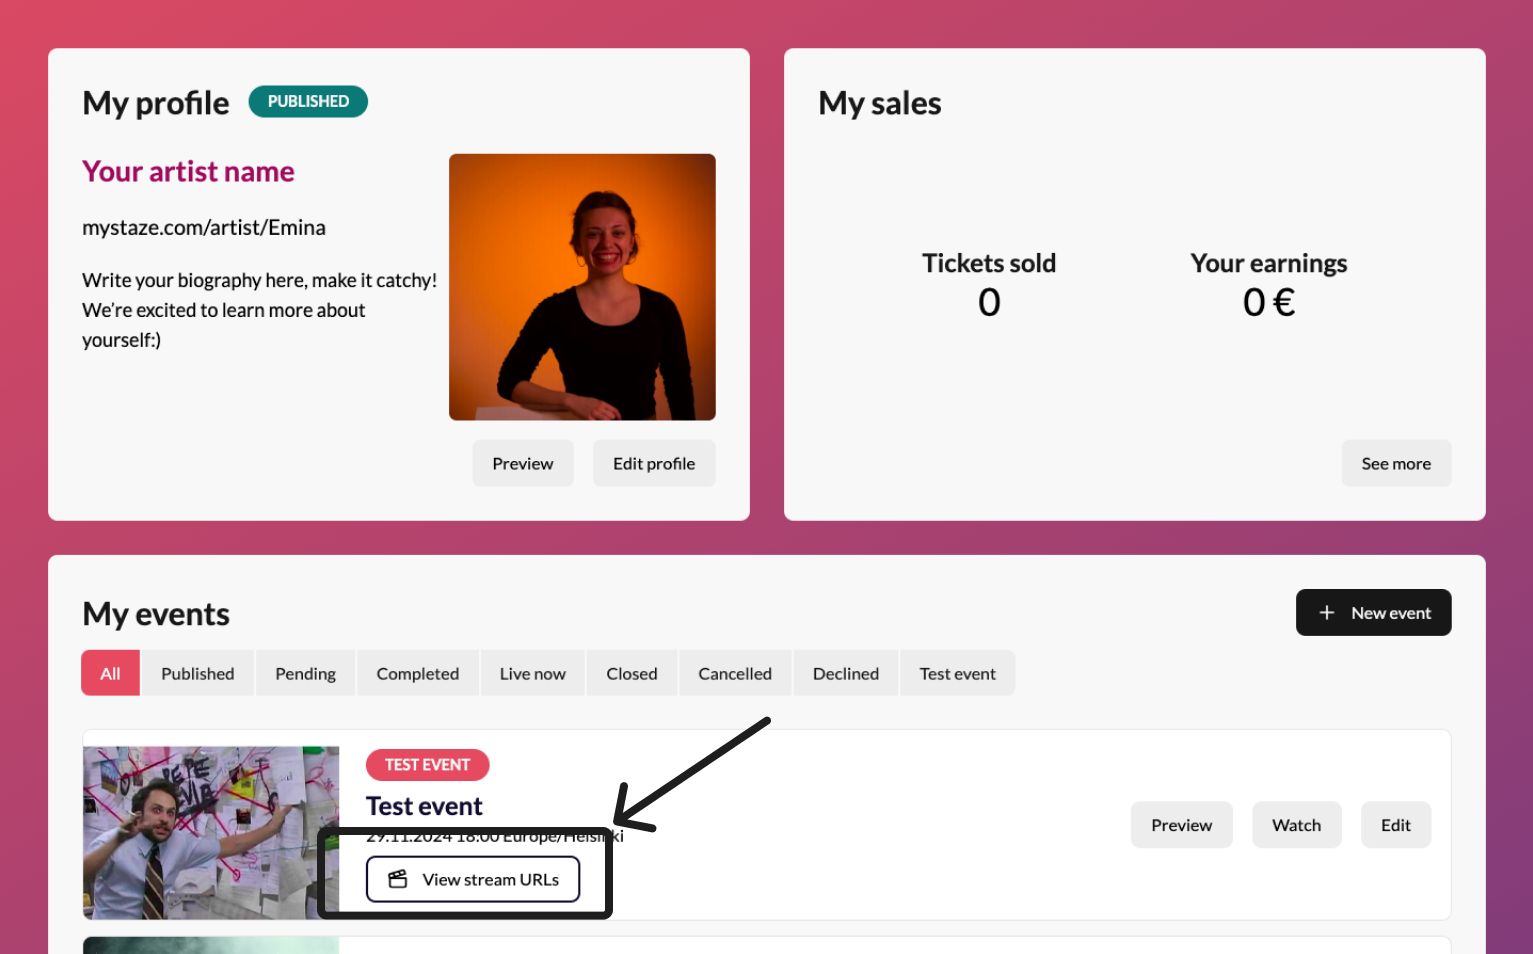Click the clapperboard icon in View stream URLs
The width and height of the screenshot is (1533, 954).
[x=397, y=879]
